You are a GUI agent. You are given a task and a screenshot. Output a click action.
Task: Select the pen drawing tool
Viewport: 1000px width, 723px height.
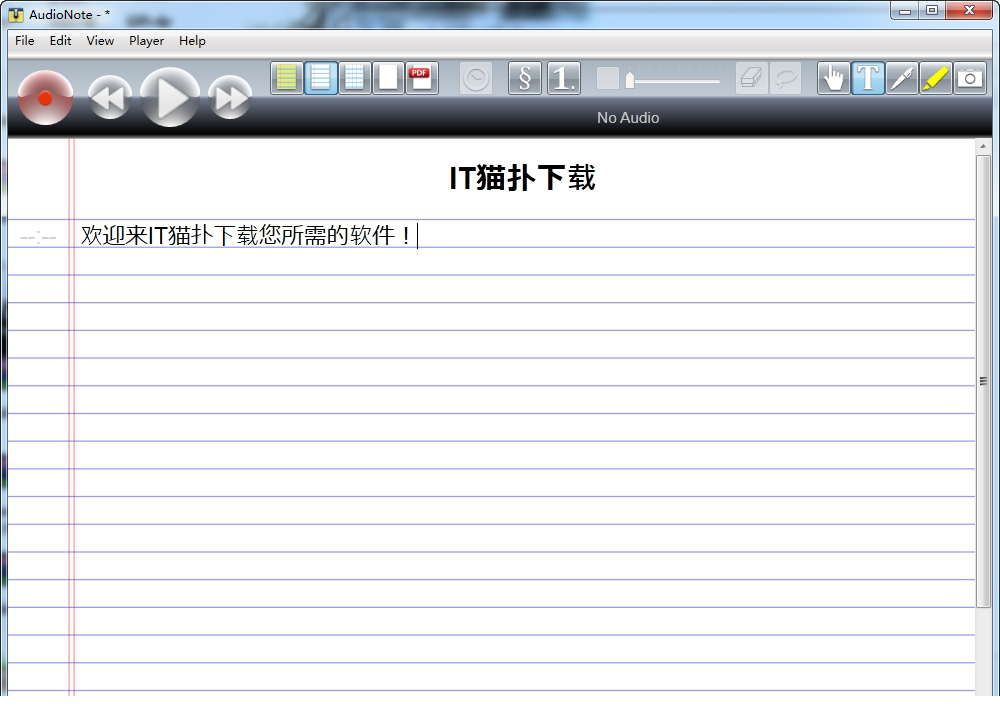tap(902, 78)
